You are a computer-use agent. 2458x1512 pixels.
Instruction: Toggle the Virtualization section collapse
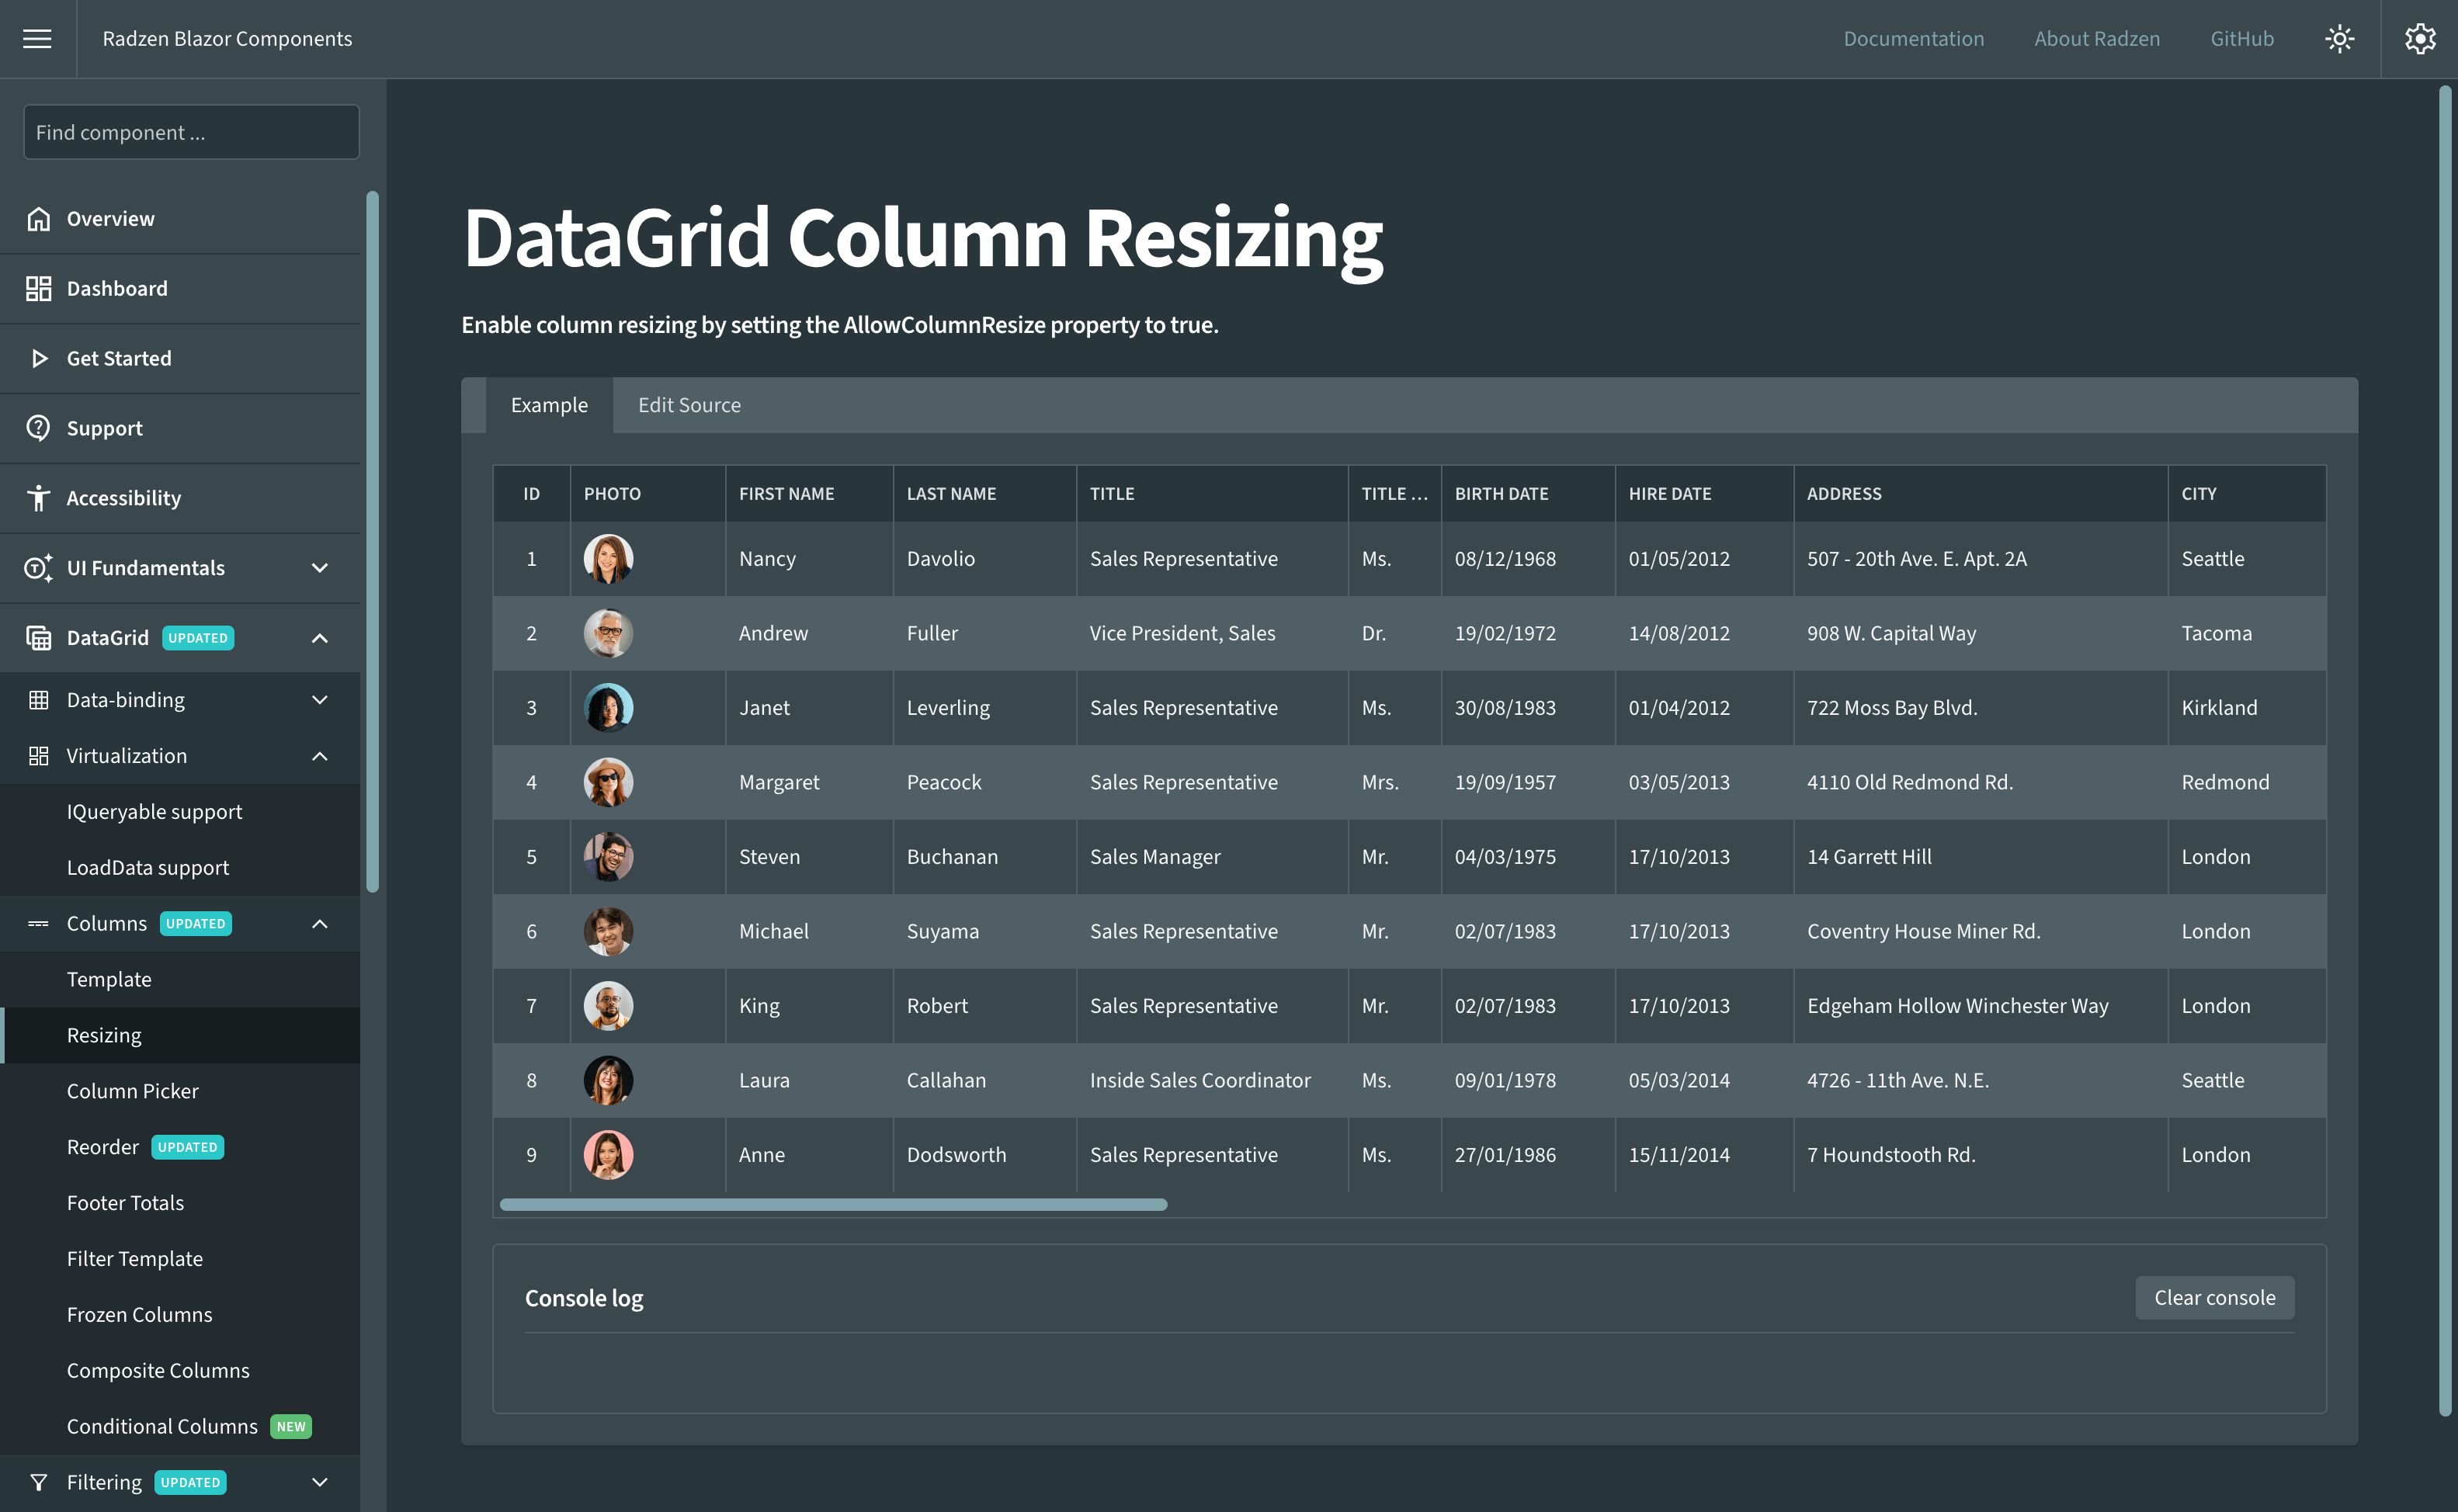click(320, 754)
